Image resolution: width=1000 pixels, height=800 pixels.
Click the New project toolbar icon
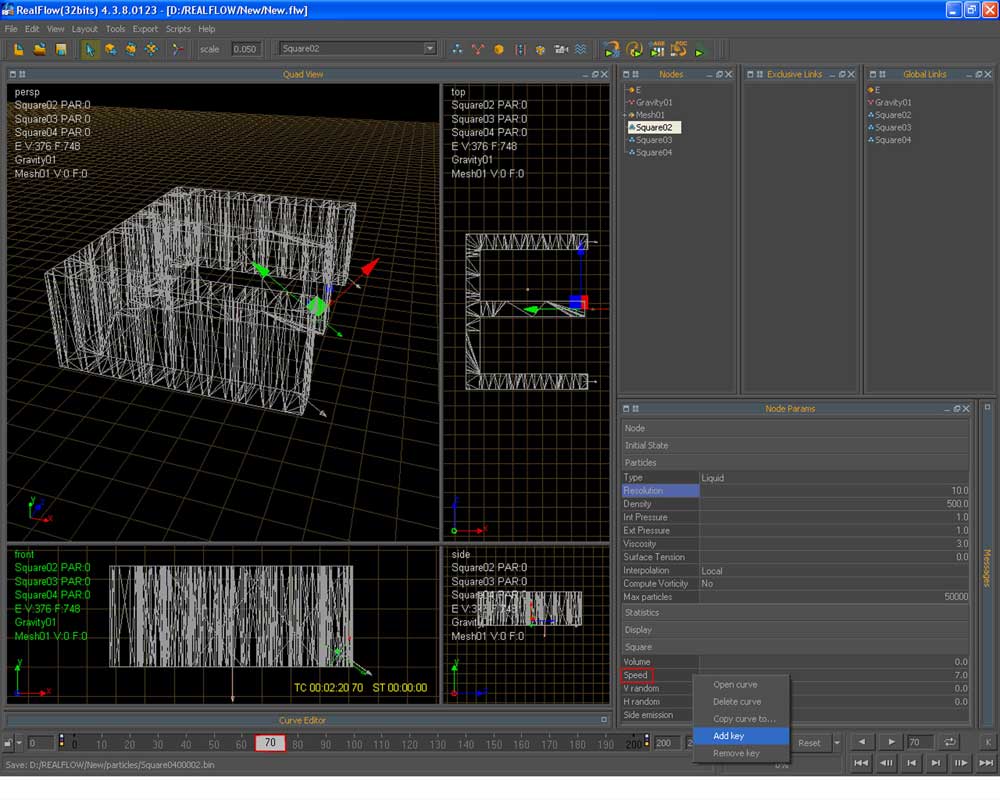[x=18, y=49]
